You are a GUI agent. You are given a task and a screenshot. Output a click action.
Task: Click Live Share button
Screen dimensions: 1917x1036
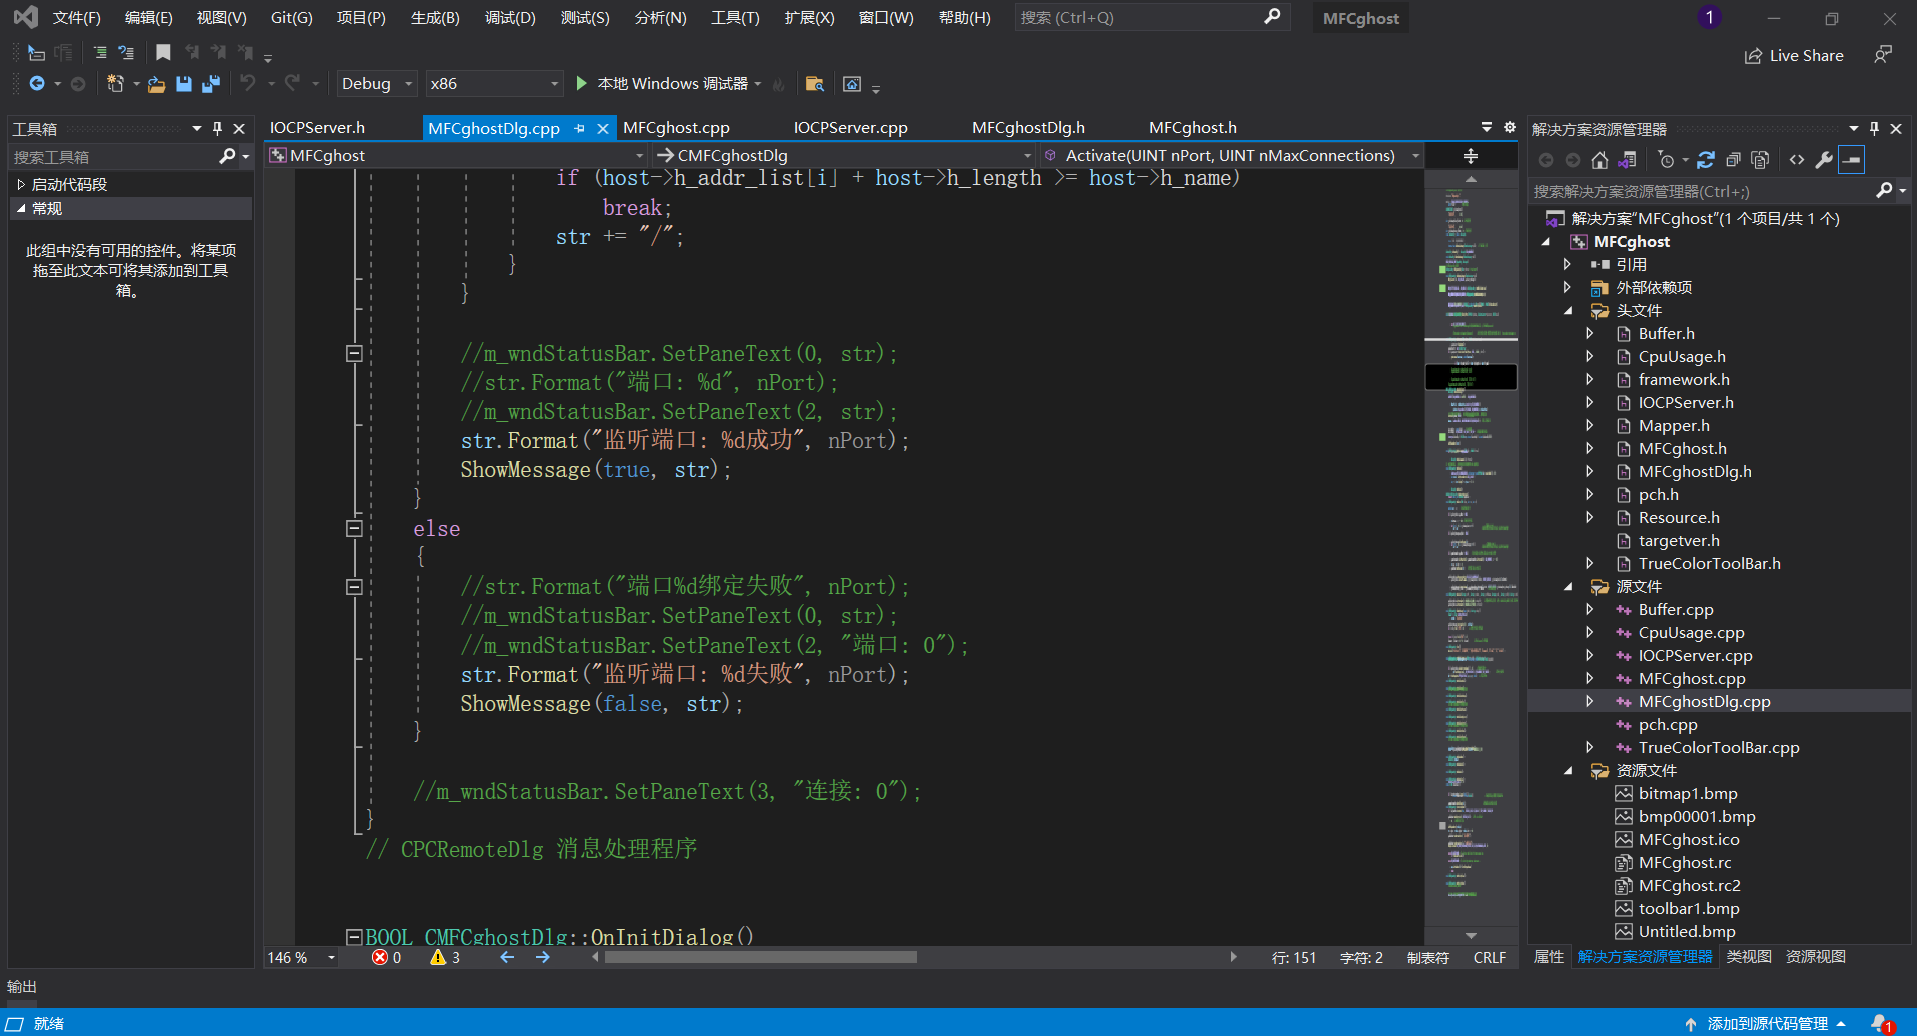pos(1794,56)
